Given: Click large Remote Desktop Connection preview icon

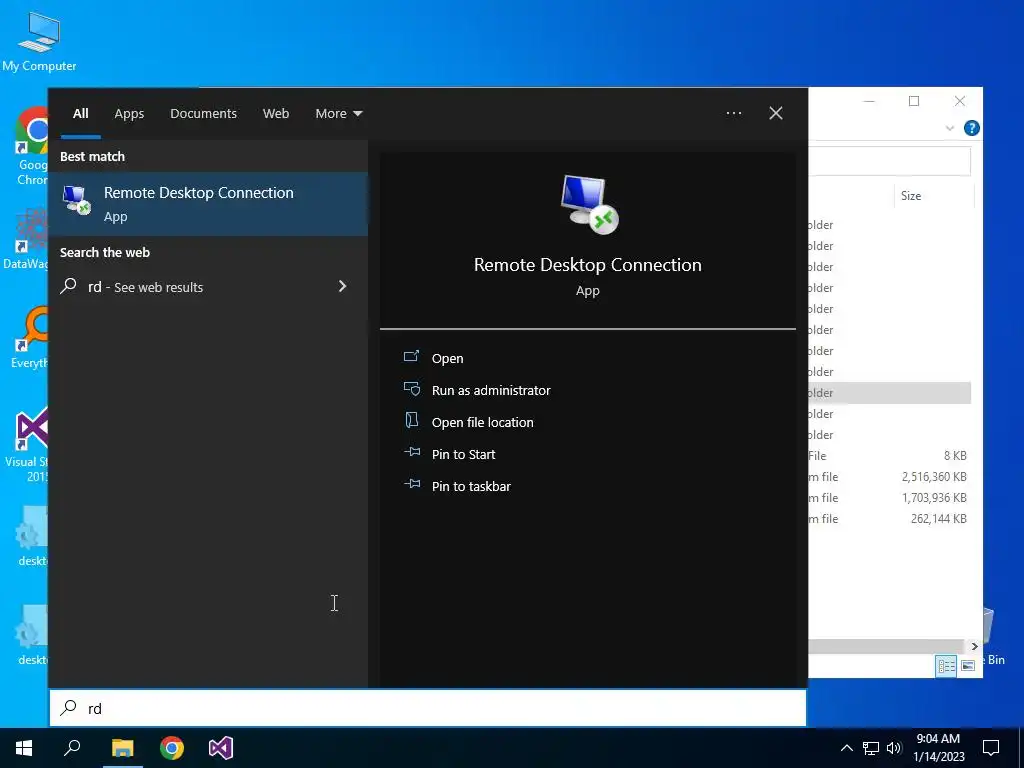Looking at the screenshot, I should (589, 204).
